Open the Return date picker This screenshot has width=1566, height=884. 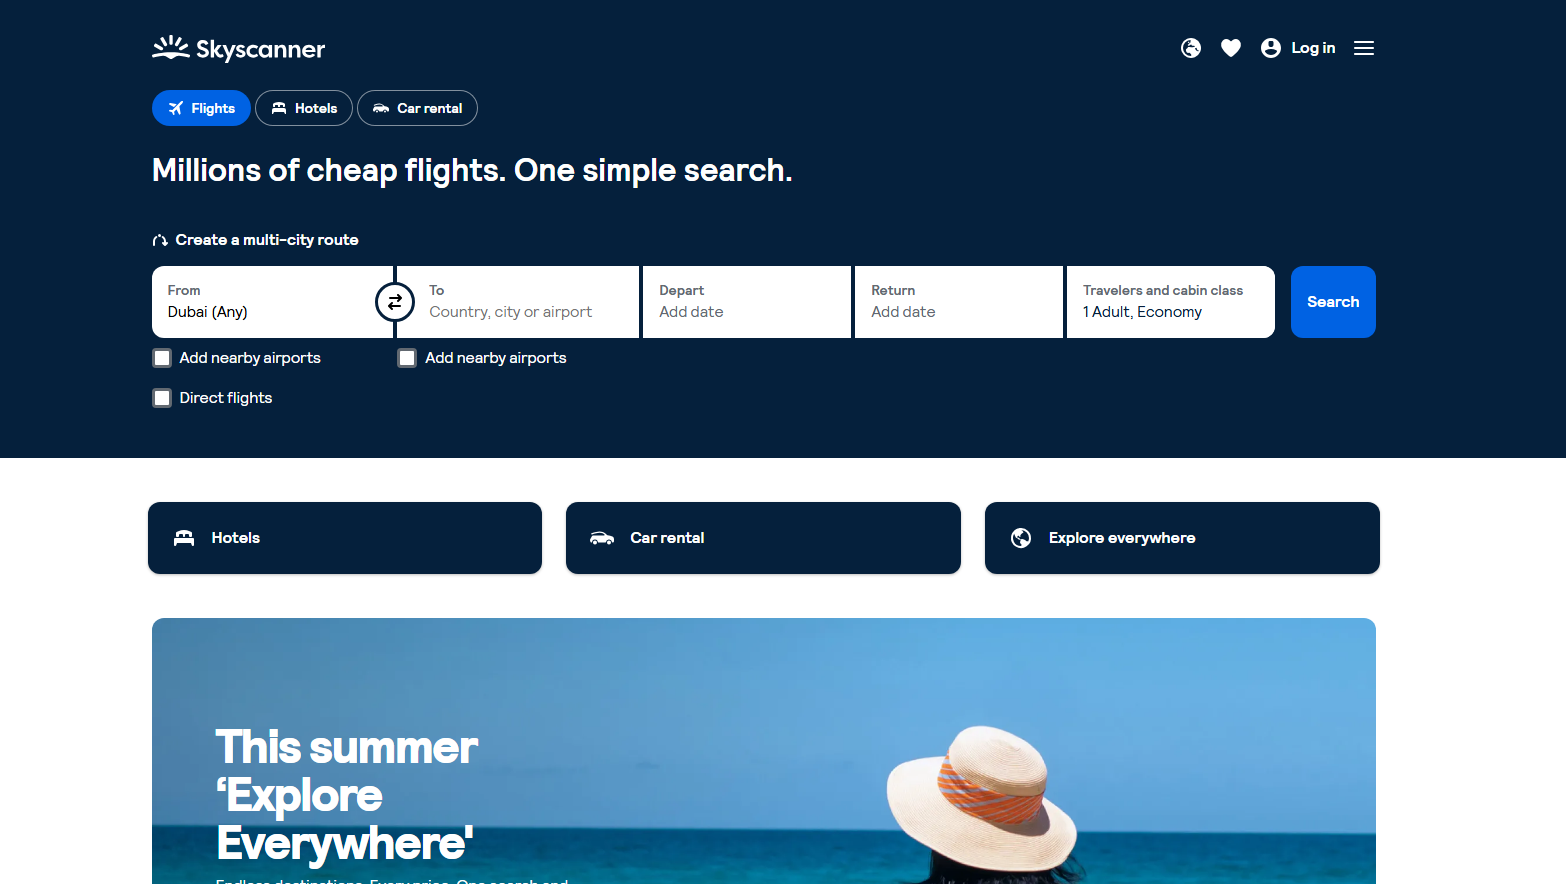[x=958, y=302]
